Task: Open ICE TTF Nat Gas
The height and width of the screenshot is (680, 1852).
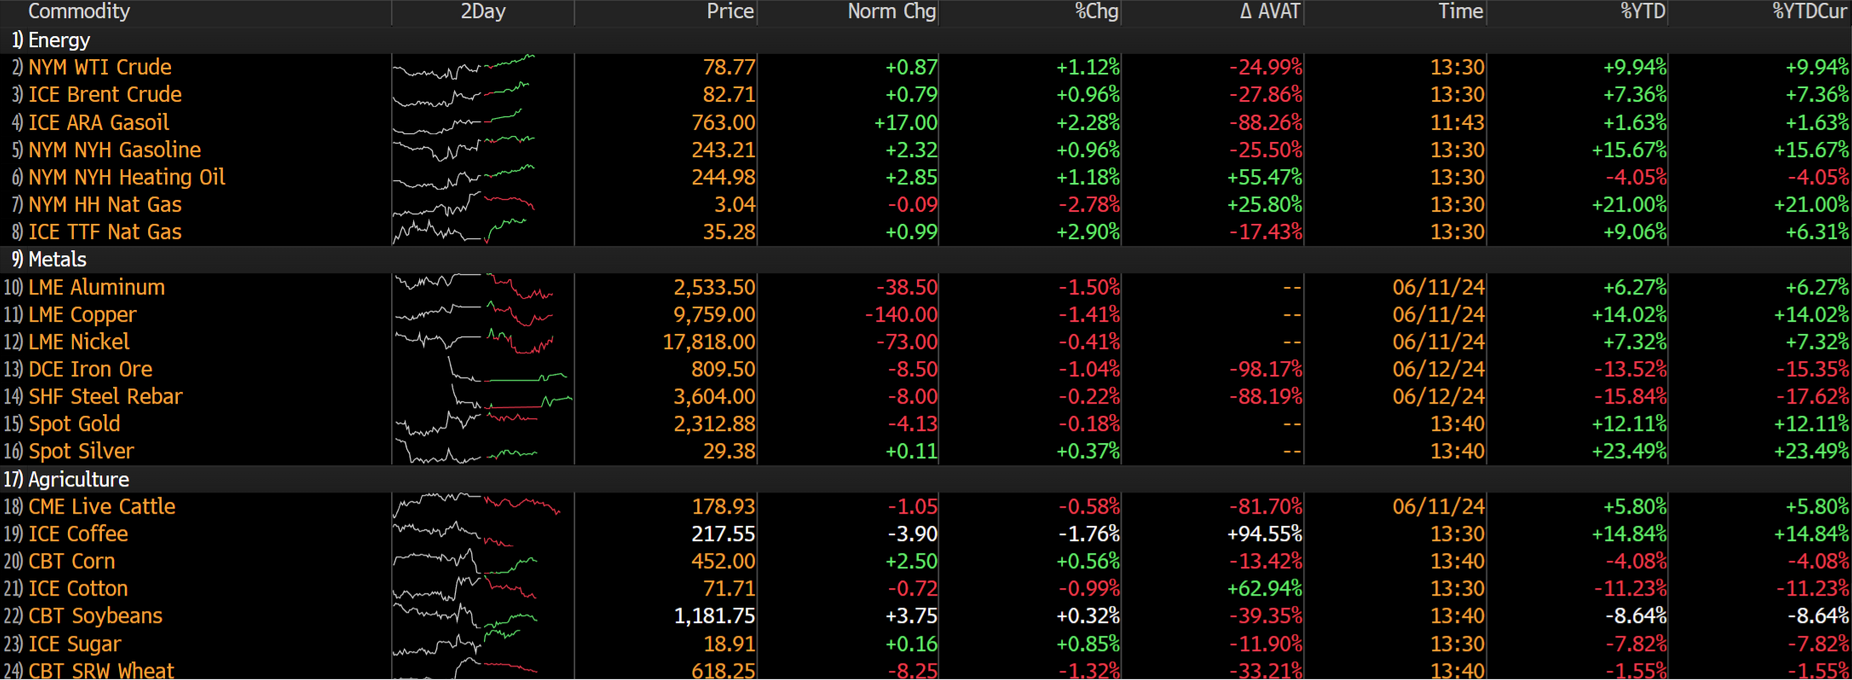Action: coord(105,231)
